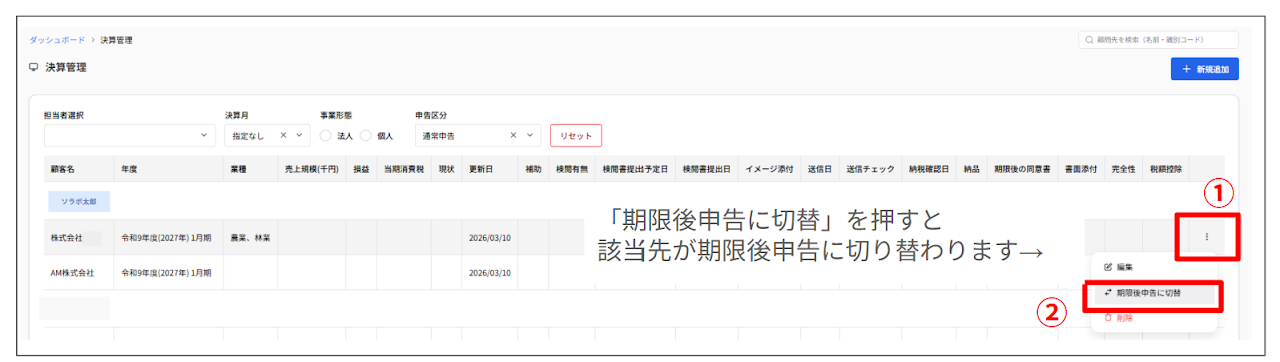Screen dimensions: 1280x362
Task: Click the 完全性 column header
Action: point(1124,169)
